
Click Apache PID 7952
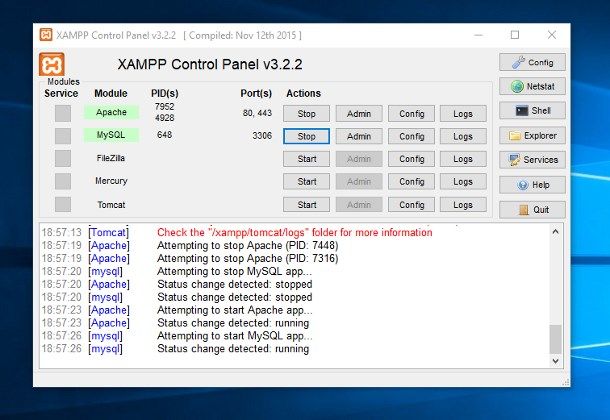(165, 107)
